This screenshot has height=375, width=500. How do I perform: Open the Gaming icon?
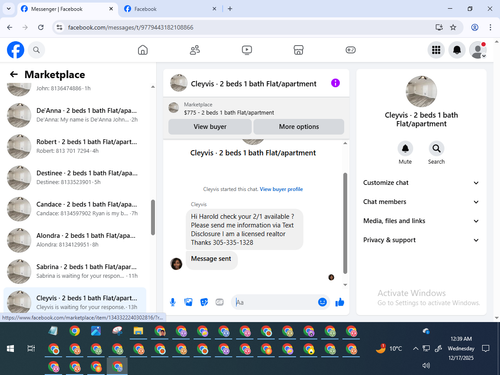(x=350, y=50)
